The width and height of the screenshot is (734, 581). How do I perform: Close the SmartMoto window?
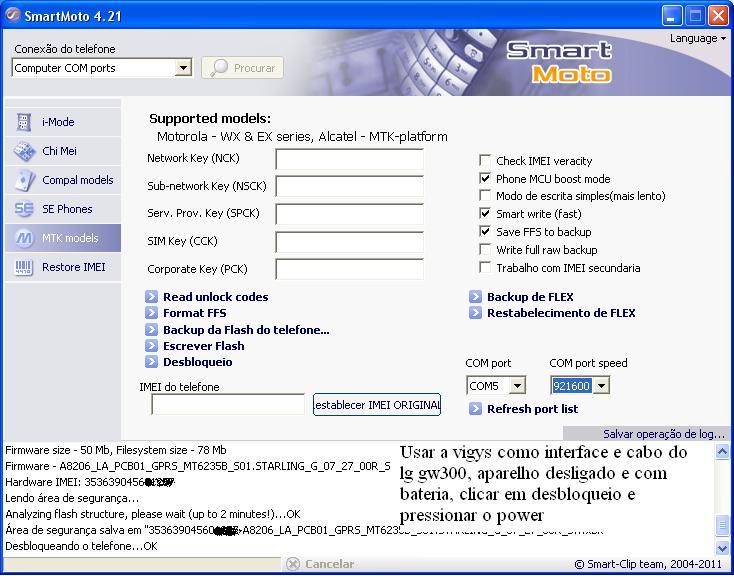718,16
